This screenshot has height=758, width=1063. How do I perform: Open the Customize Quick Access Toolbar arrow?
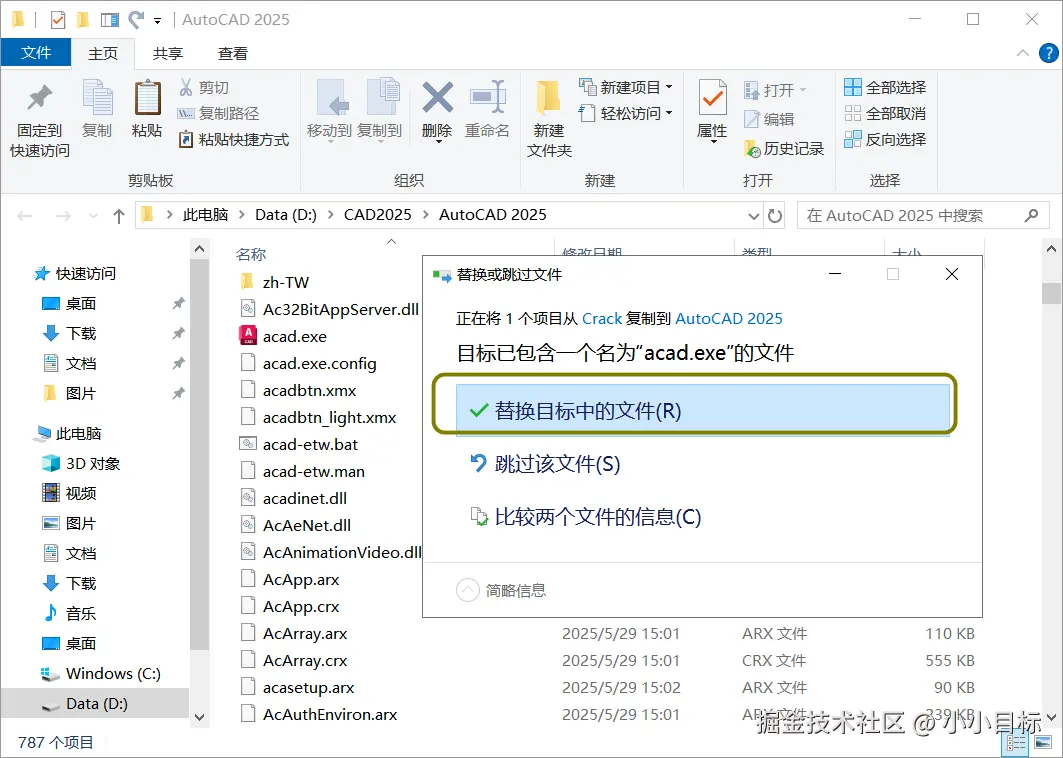[x=157, y=21]
